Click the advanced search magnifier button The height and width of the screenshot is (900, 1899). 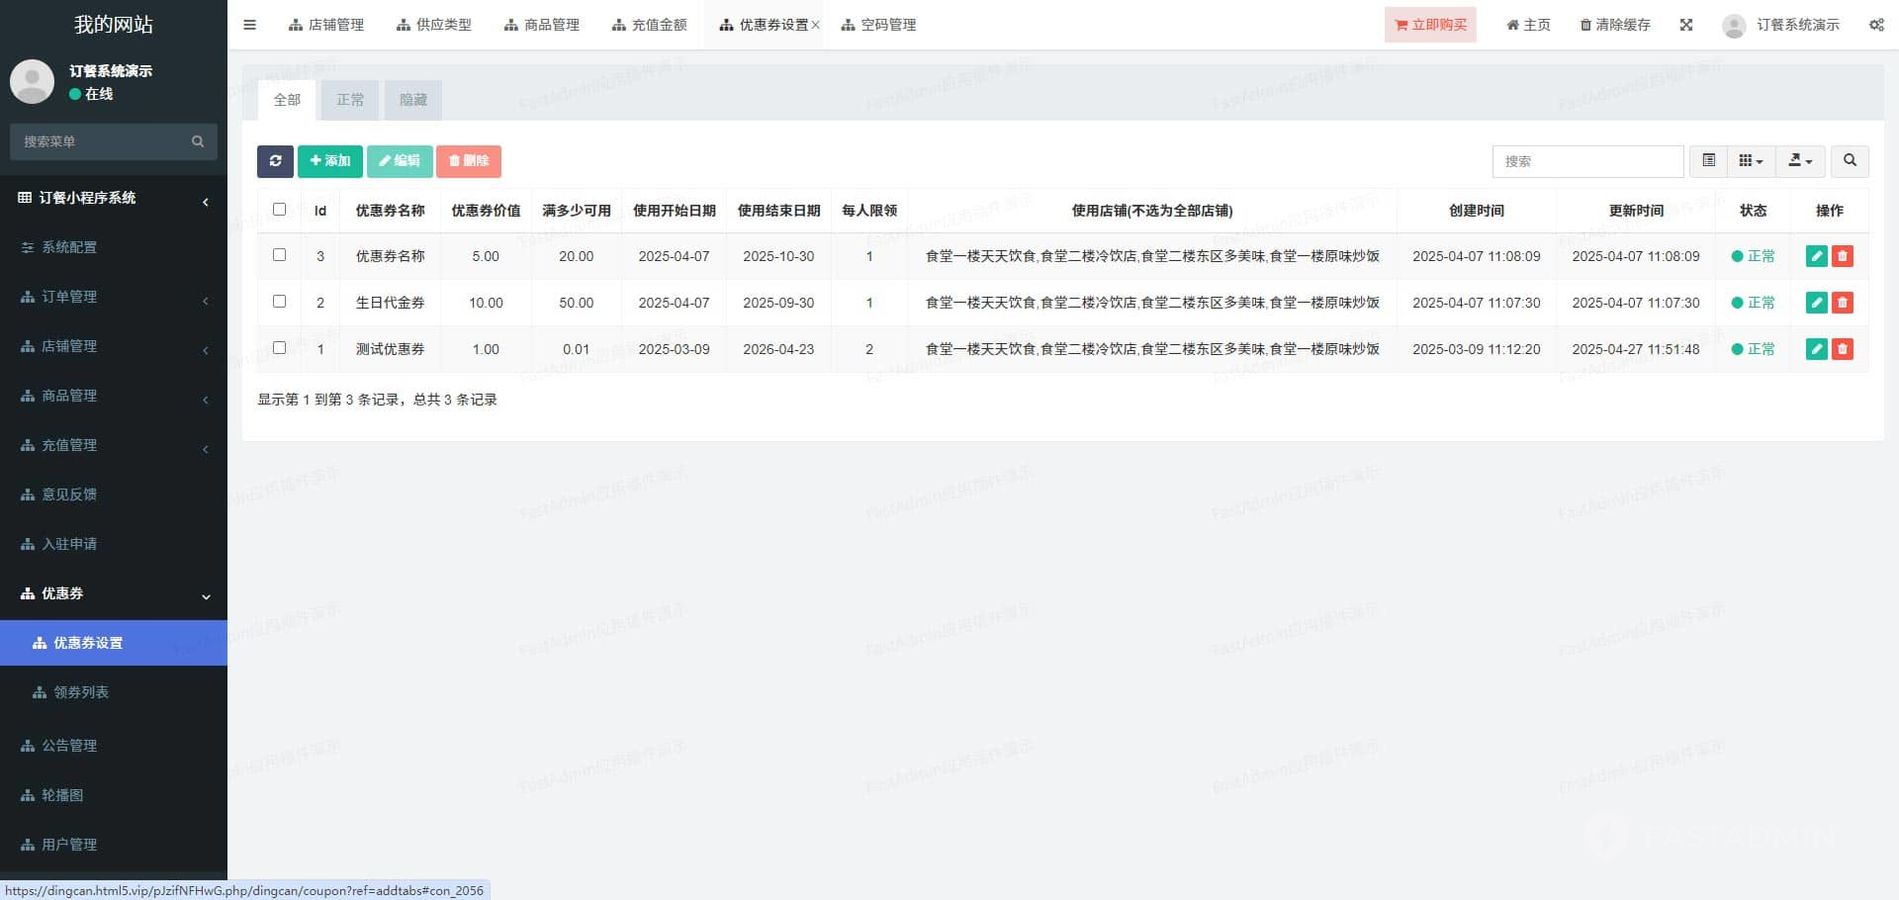(1849, 161)
